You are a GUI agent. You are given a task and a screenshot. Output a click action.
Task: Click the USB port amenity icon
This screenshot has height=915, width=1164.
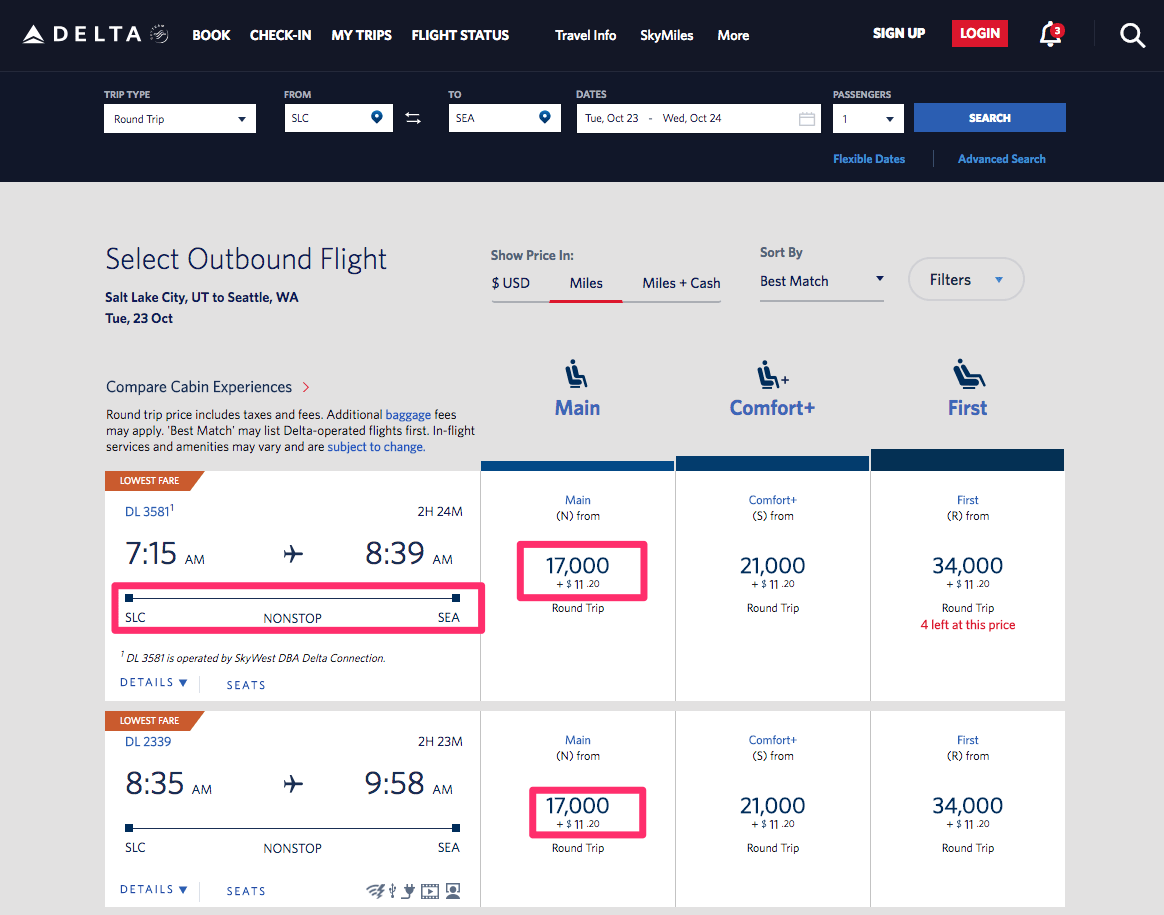coord(392,890)
